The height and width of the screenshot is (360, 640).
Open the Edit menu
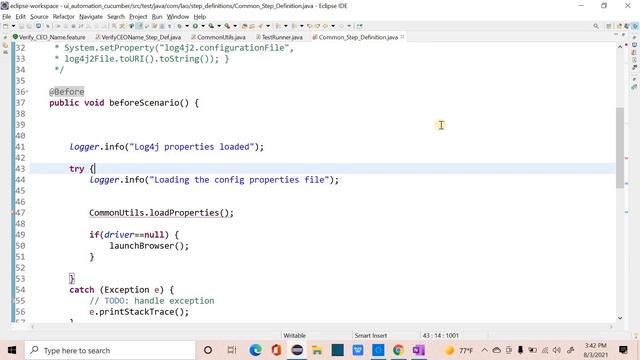click(20, 17)
